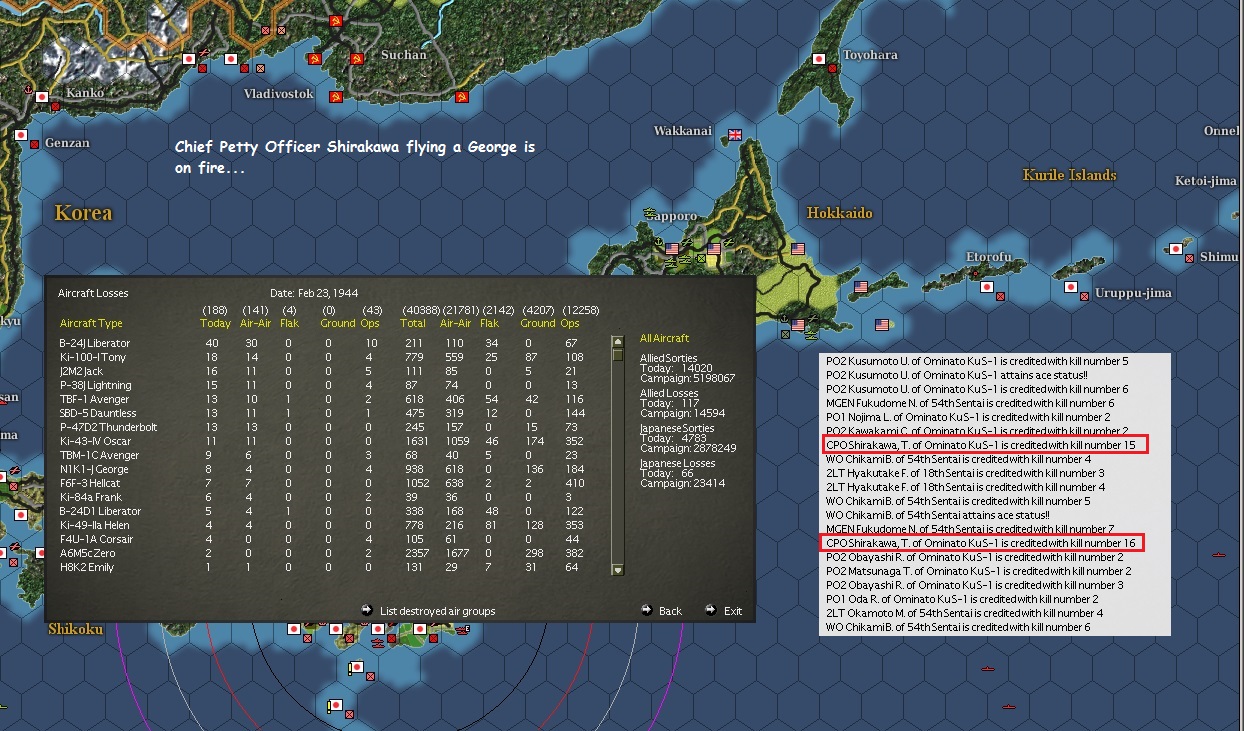Click the Hokkaido region label
Viewport: 1244px width, 731px height.
[839, 213]
